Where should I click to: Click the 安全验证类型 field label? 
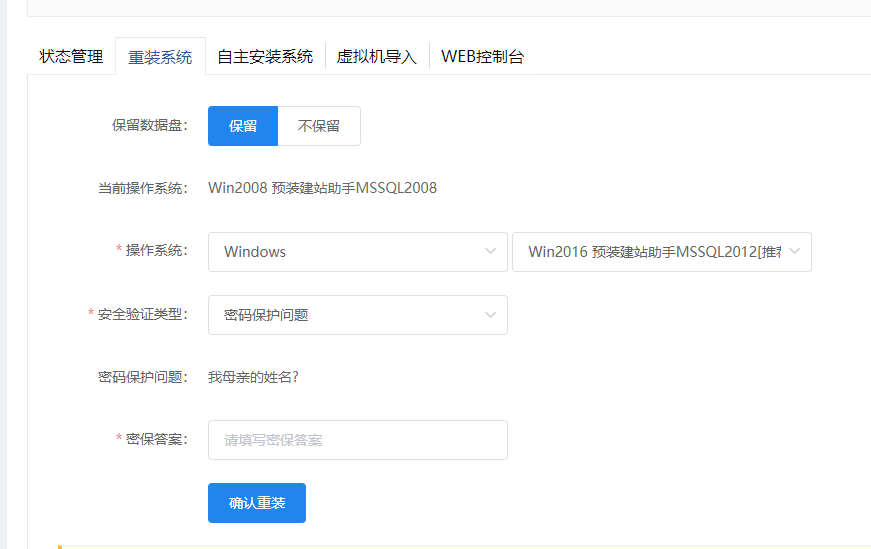click(142, 315)
